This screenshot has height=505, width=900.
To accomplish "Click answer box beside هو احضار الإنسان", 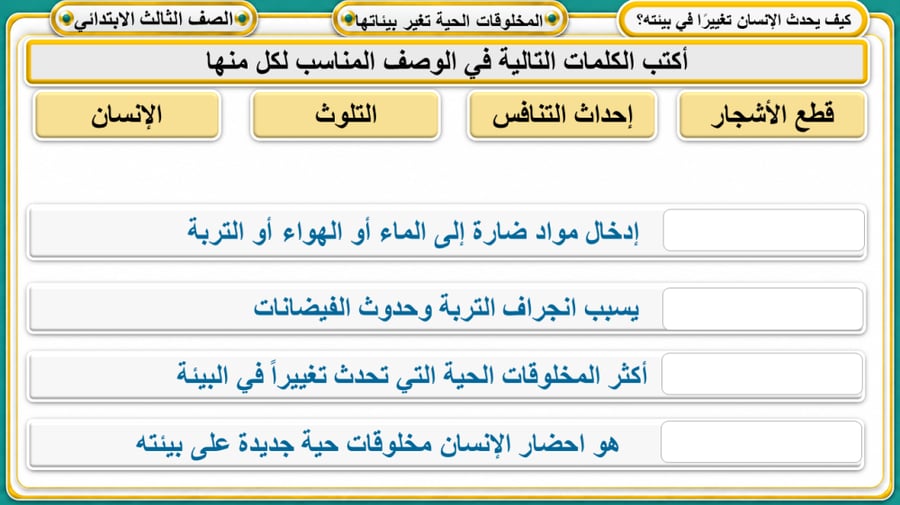I will 762,442.
